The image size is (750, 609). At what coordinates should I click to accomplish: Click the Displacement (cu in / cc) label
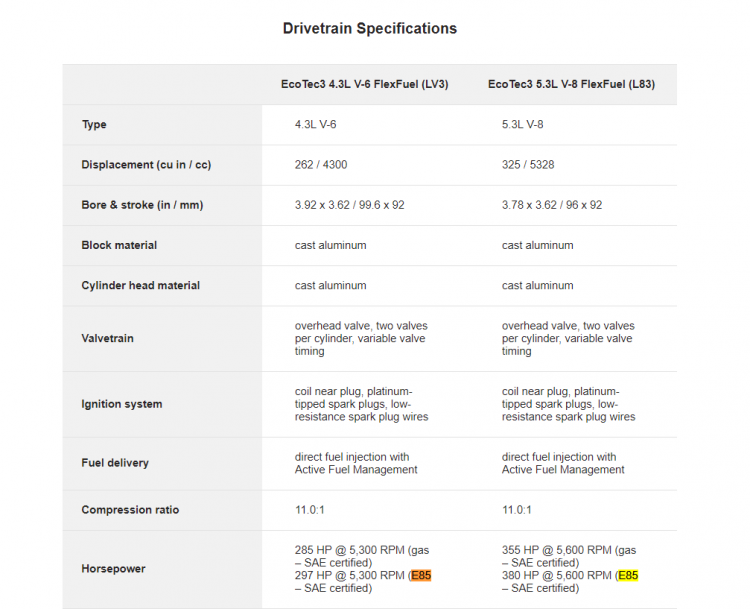click(x=146, y=165)
